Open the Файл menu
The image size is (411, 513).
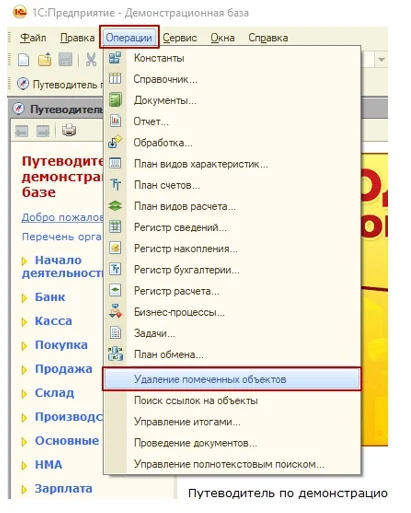click(x=33, y=38)
